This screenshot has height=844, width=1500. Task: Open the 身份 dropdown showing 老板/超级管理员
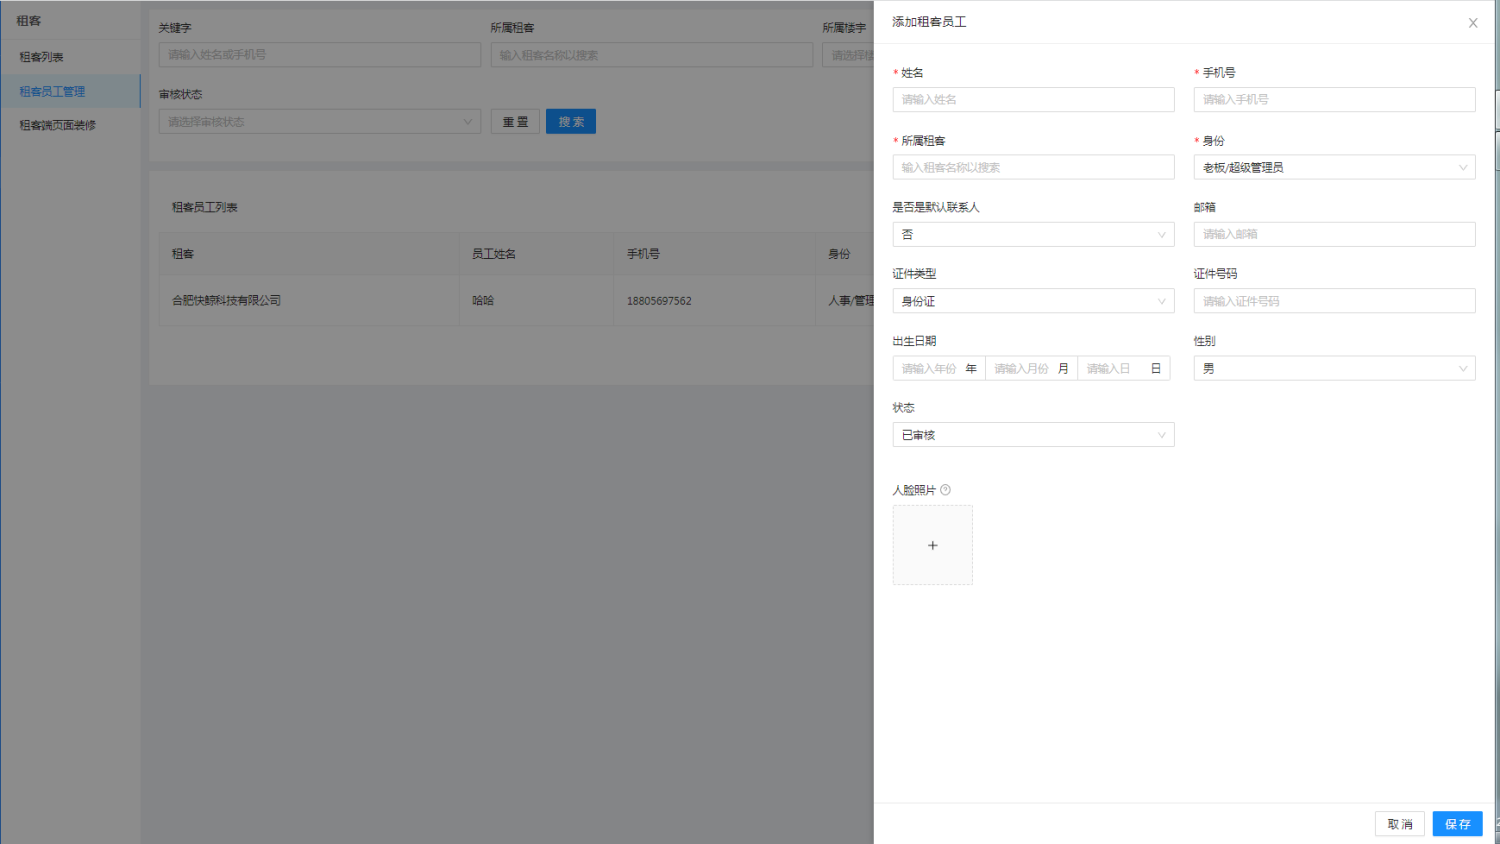[x=1334, y=167]
